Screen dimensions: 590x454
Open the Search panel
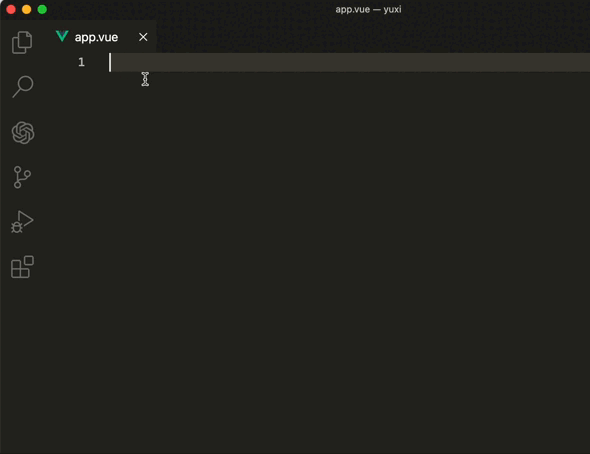[23, 87]
